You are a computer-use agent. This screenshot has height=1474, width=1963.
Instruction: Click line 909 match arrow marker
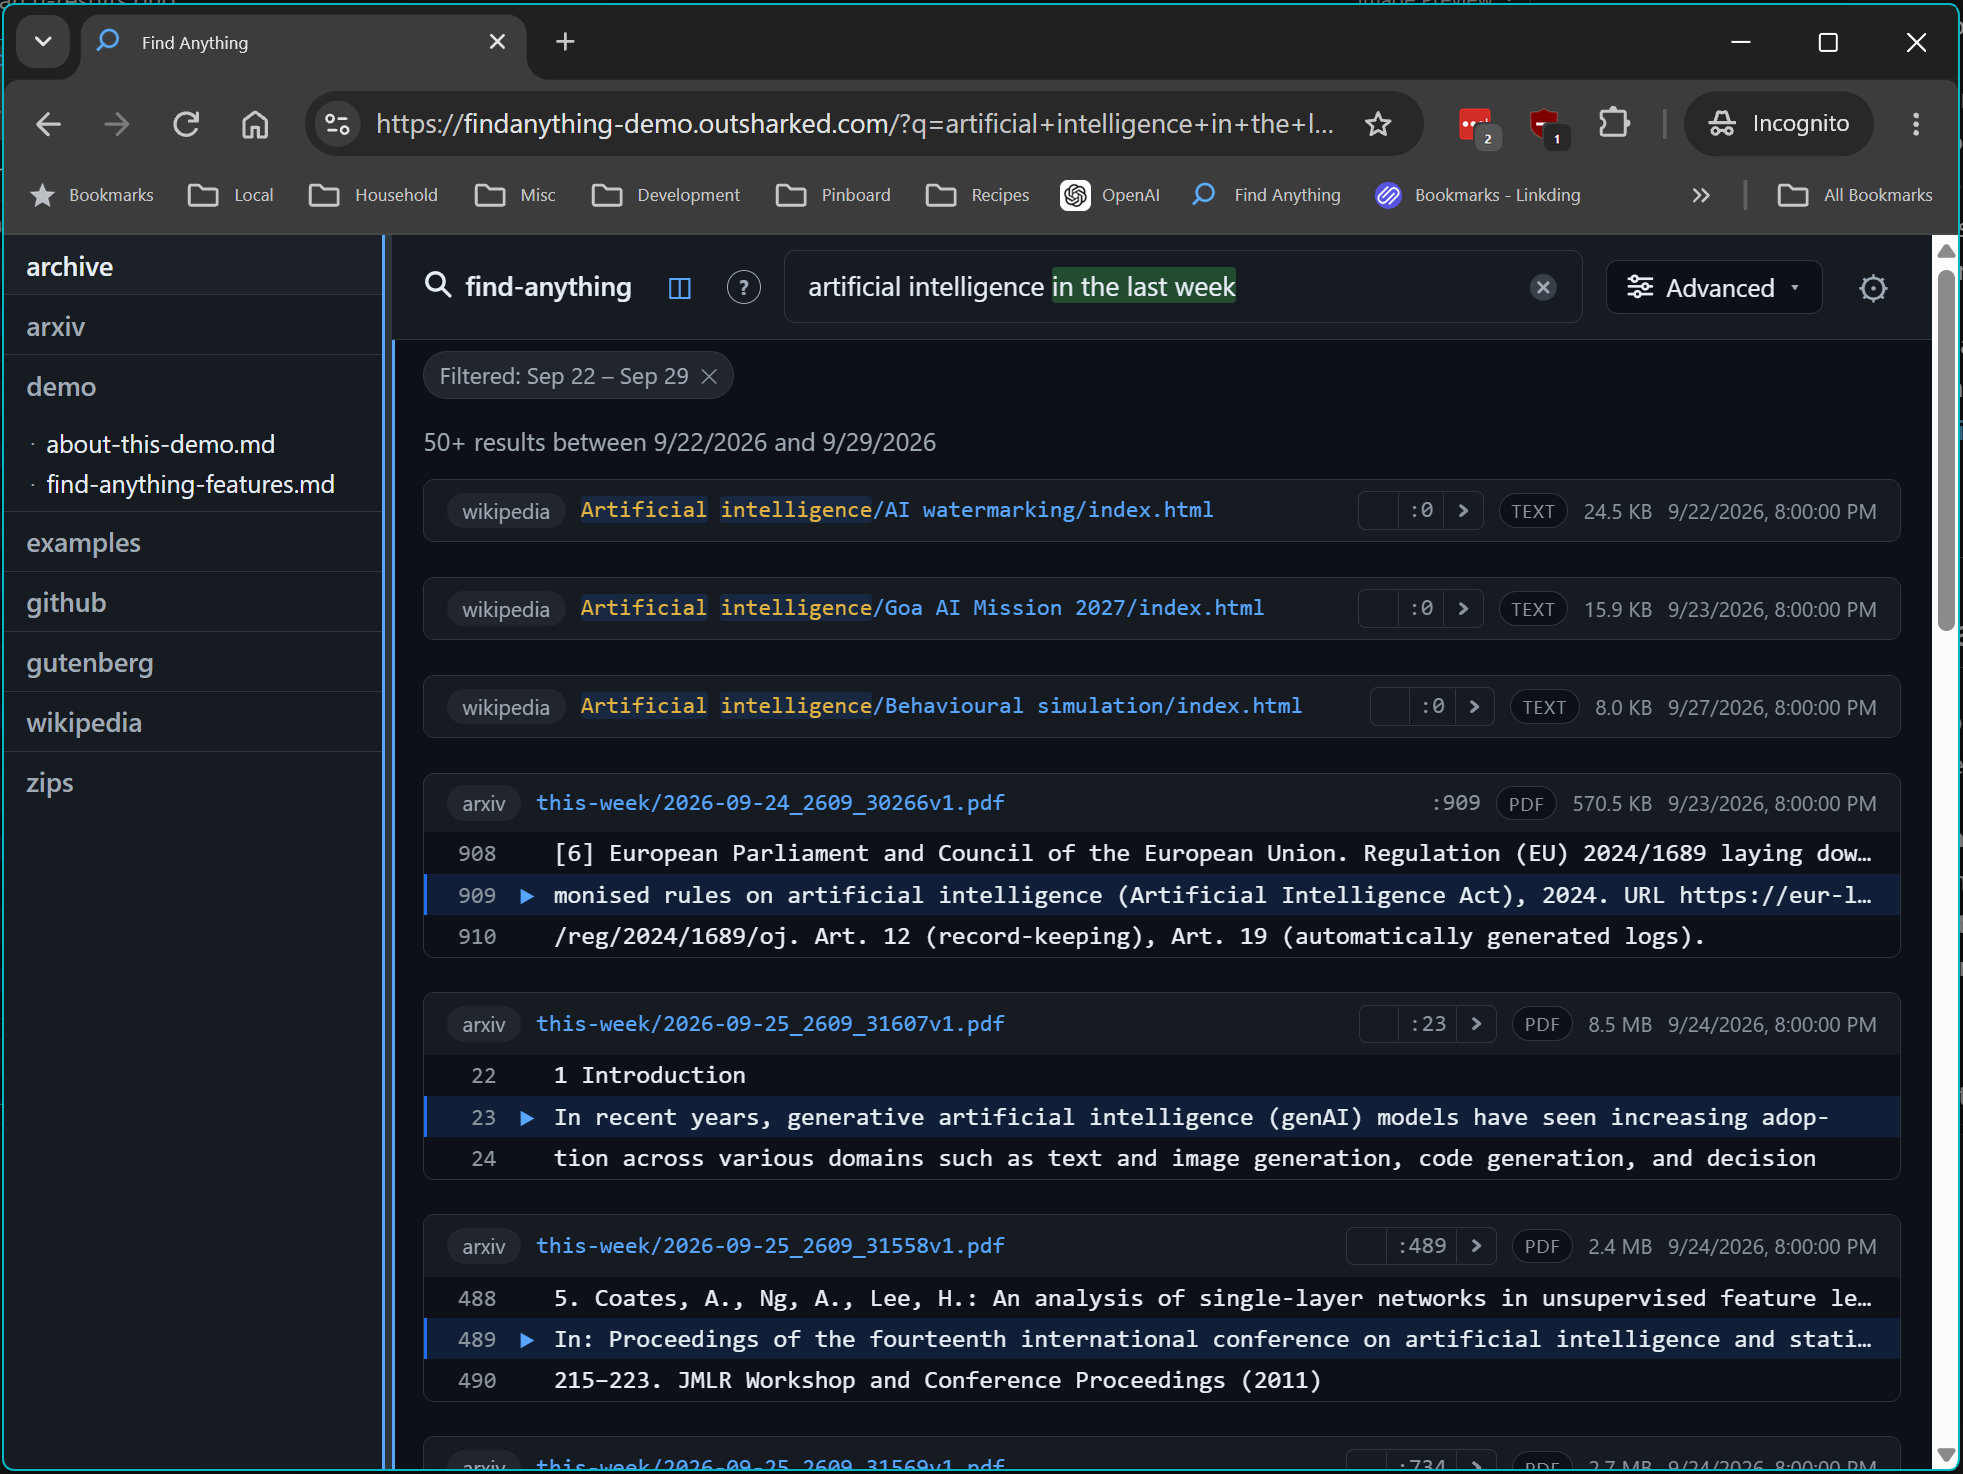point(527,896)
